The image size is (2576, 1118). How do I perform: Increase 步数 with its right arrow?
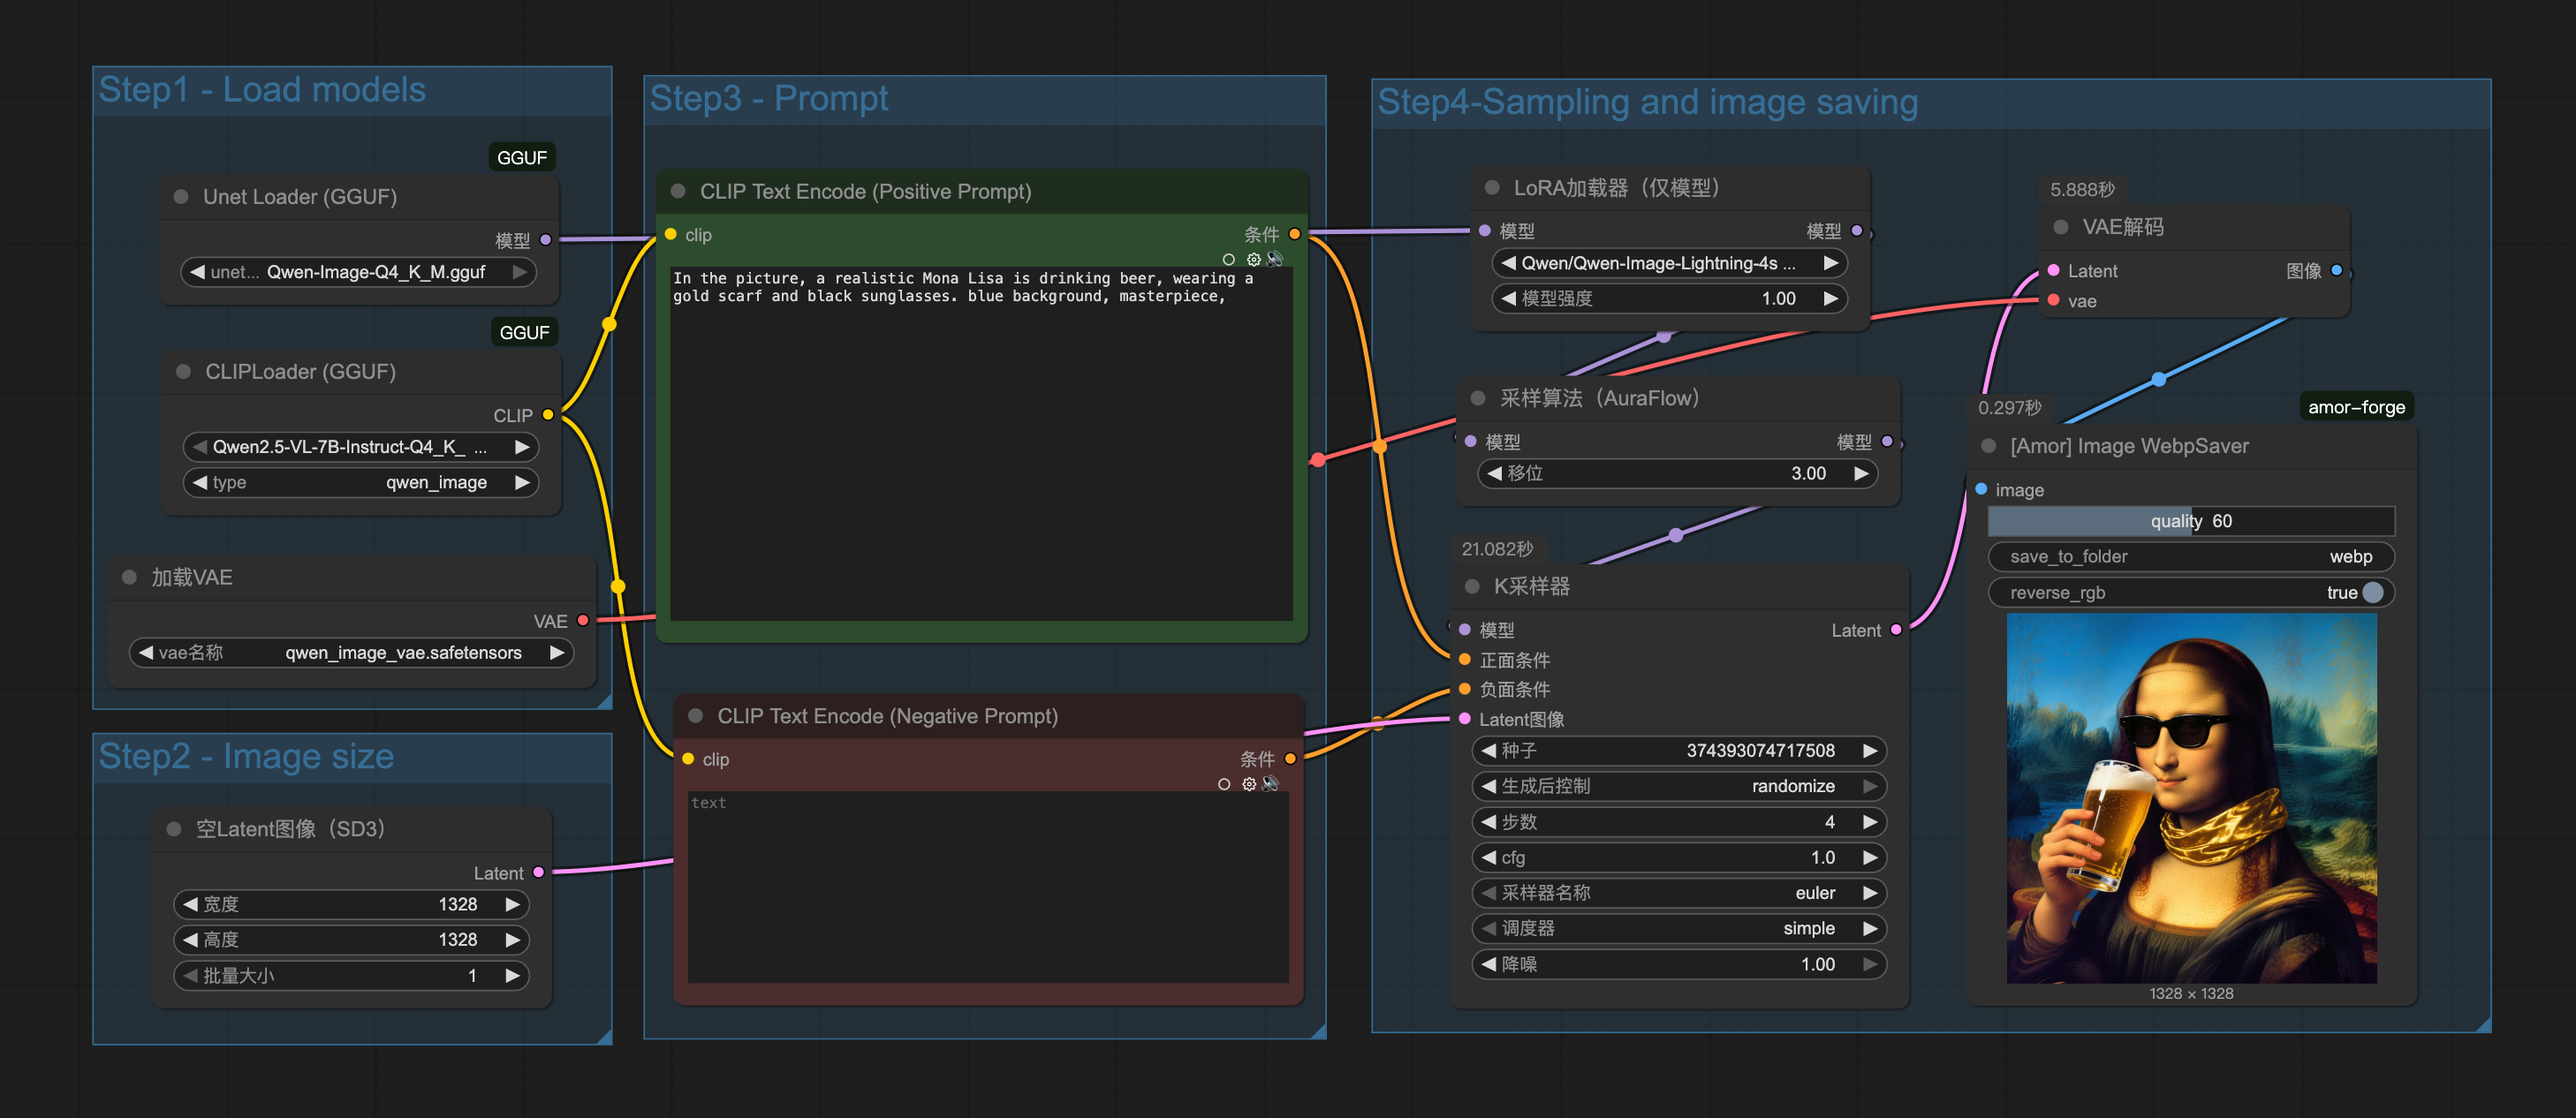point(1870,822)
